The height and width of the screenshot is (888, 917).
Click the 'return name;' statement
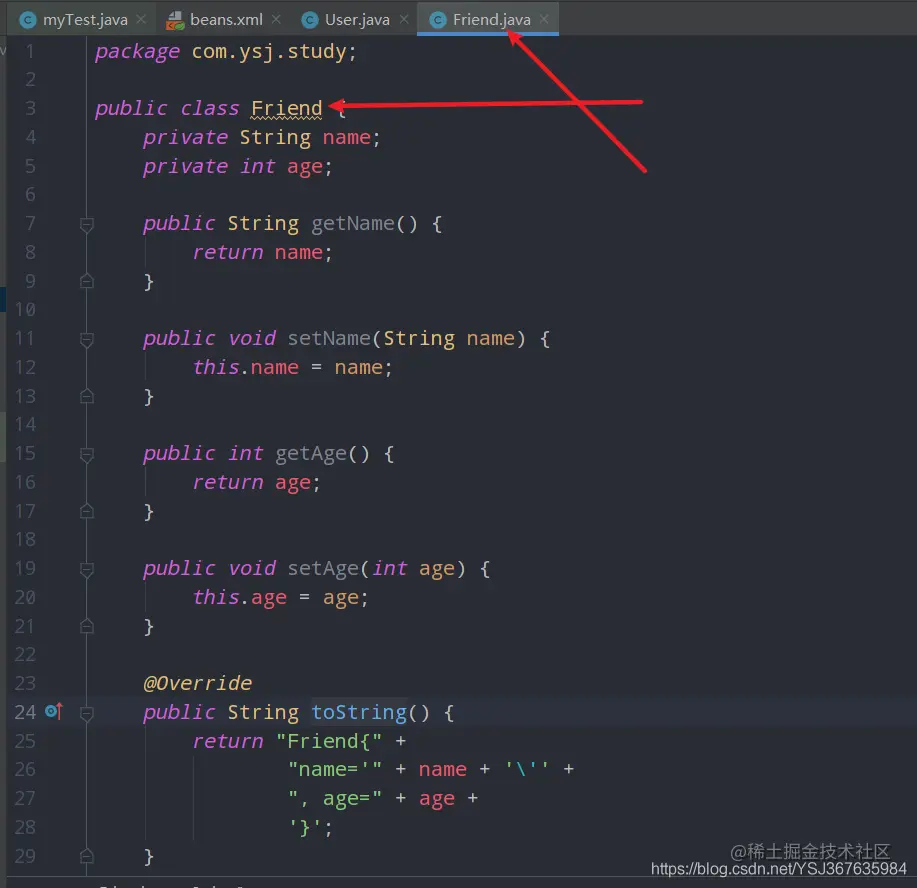pyautogui.click(x=263, y=253)
